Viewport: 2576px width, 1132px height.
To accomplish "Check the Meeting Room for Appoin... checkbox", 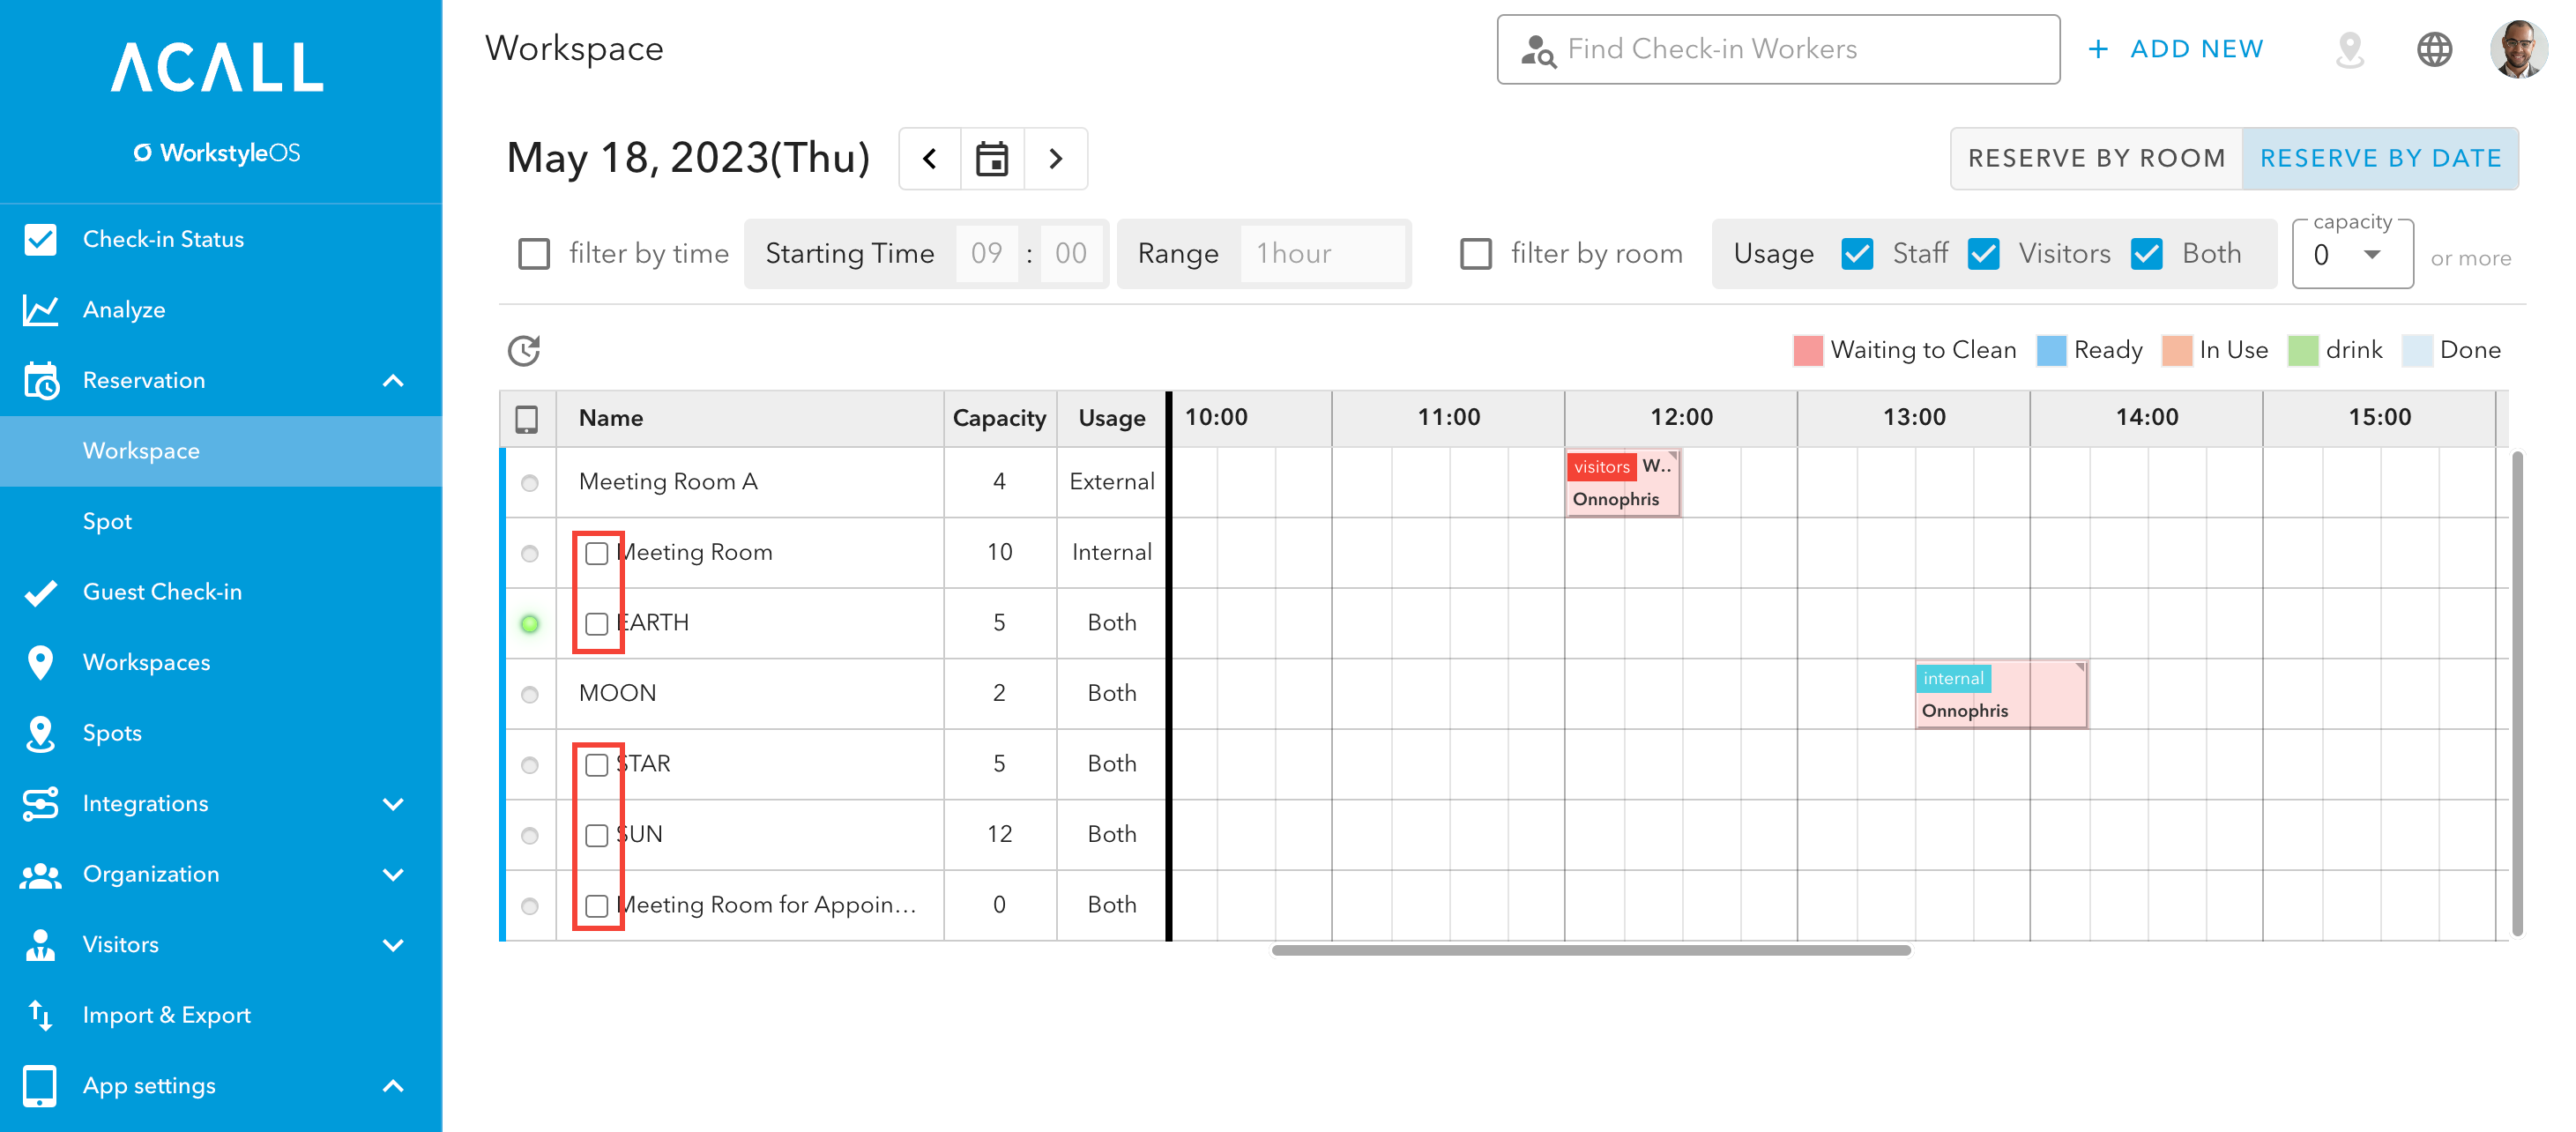I will click(597, 906).
